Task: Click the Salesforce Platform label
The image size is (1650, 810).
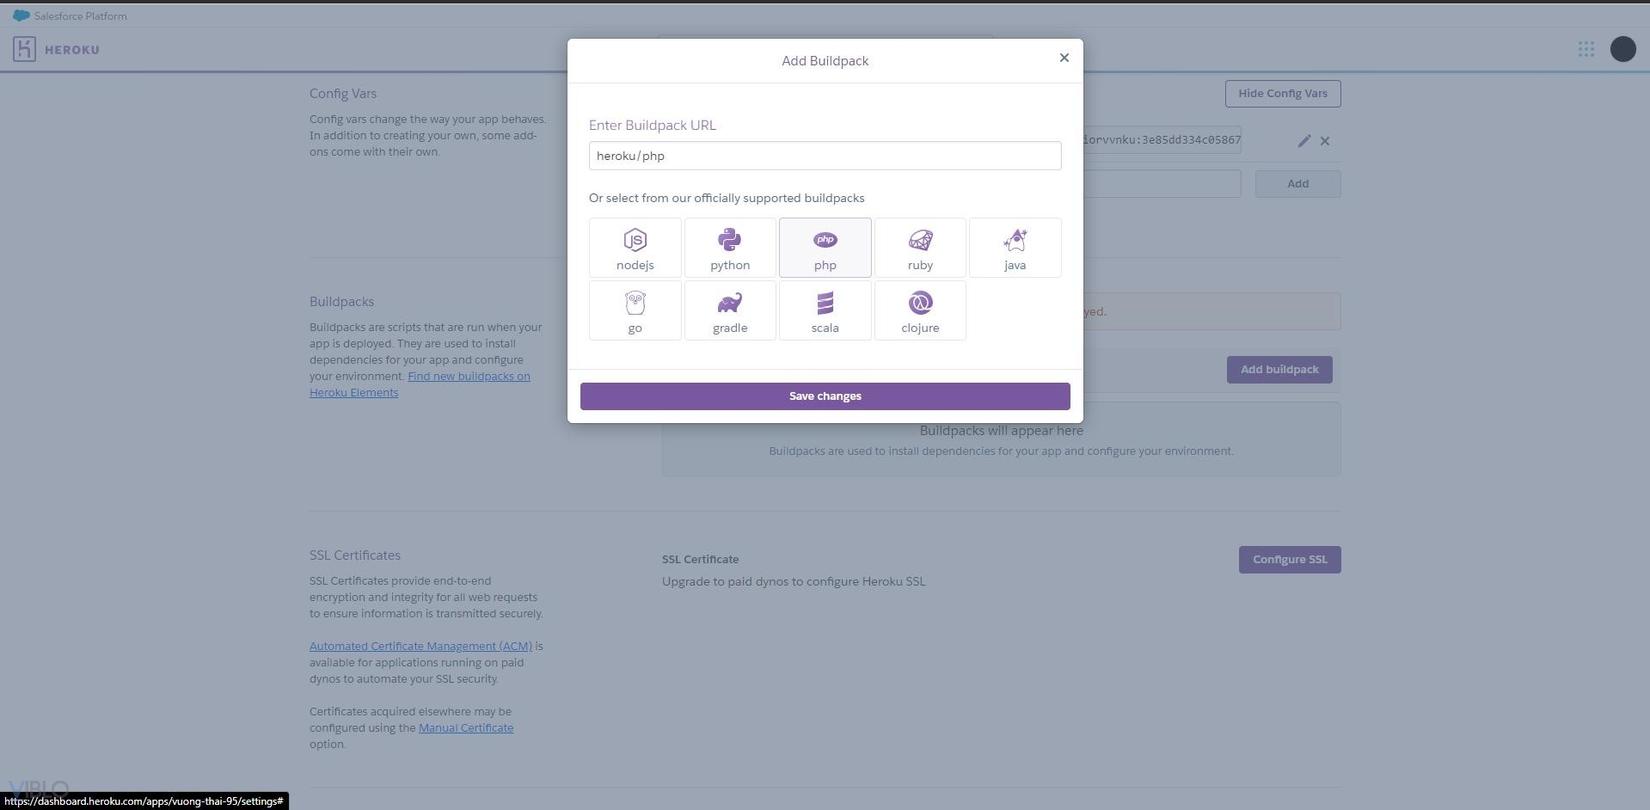Action: point(80,16)
